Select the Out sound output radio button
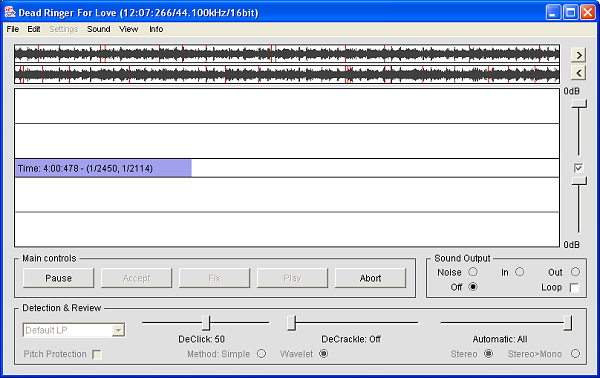Viewport: 600px width, 378px height. tap(575, 272)
